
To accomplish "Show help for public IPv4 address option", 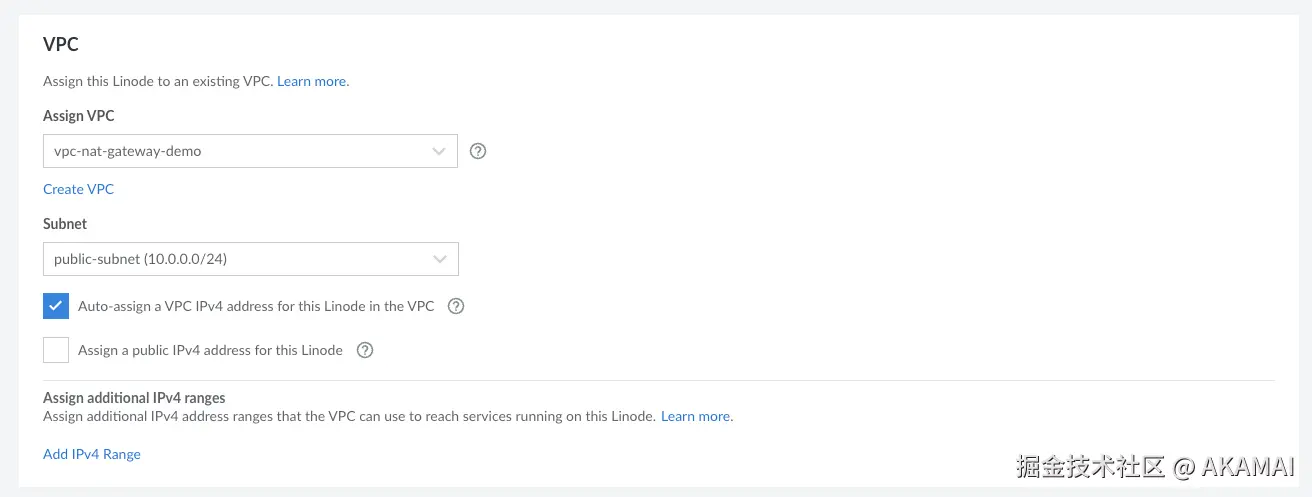I will (x=365, y=350).
